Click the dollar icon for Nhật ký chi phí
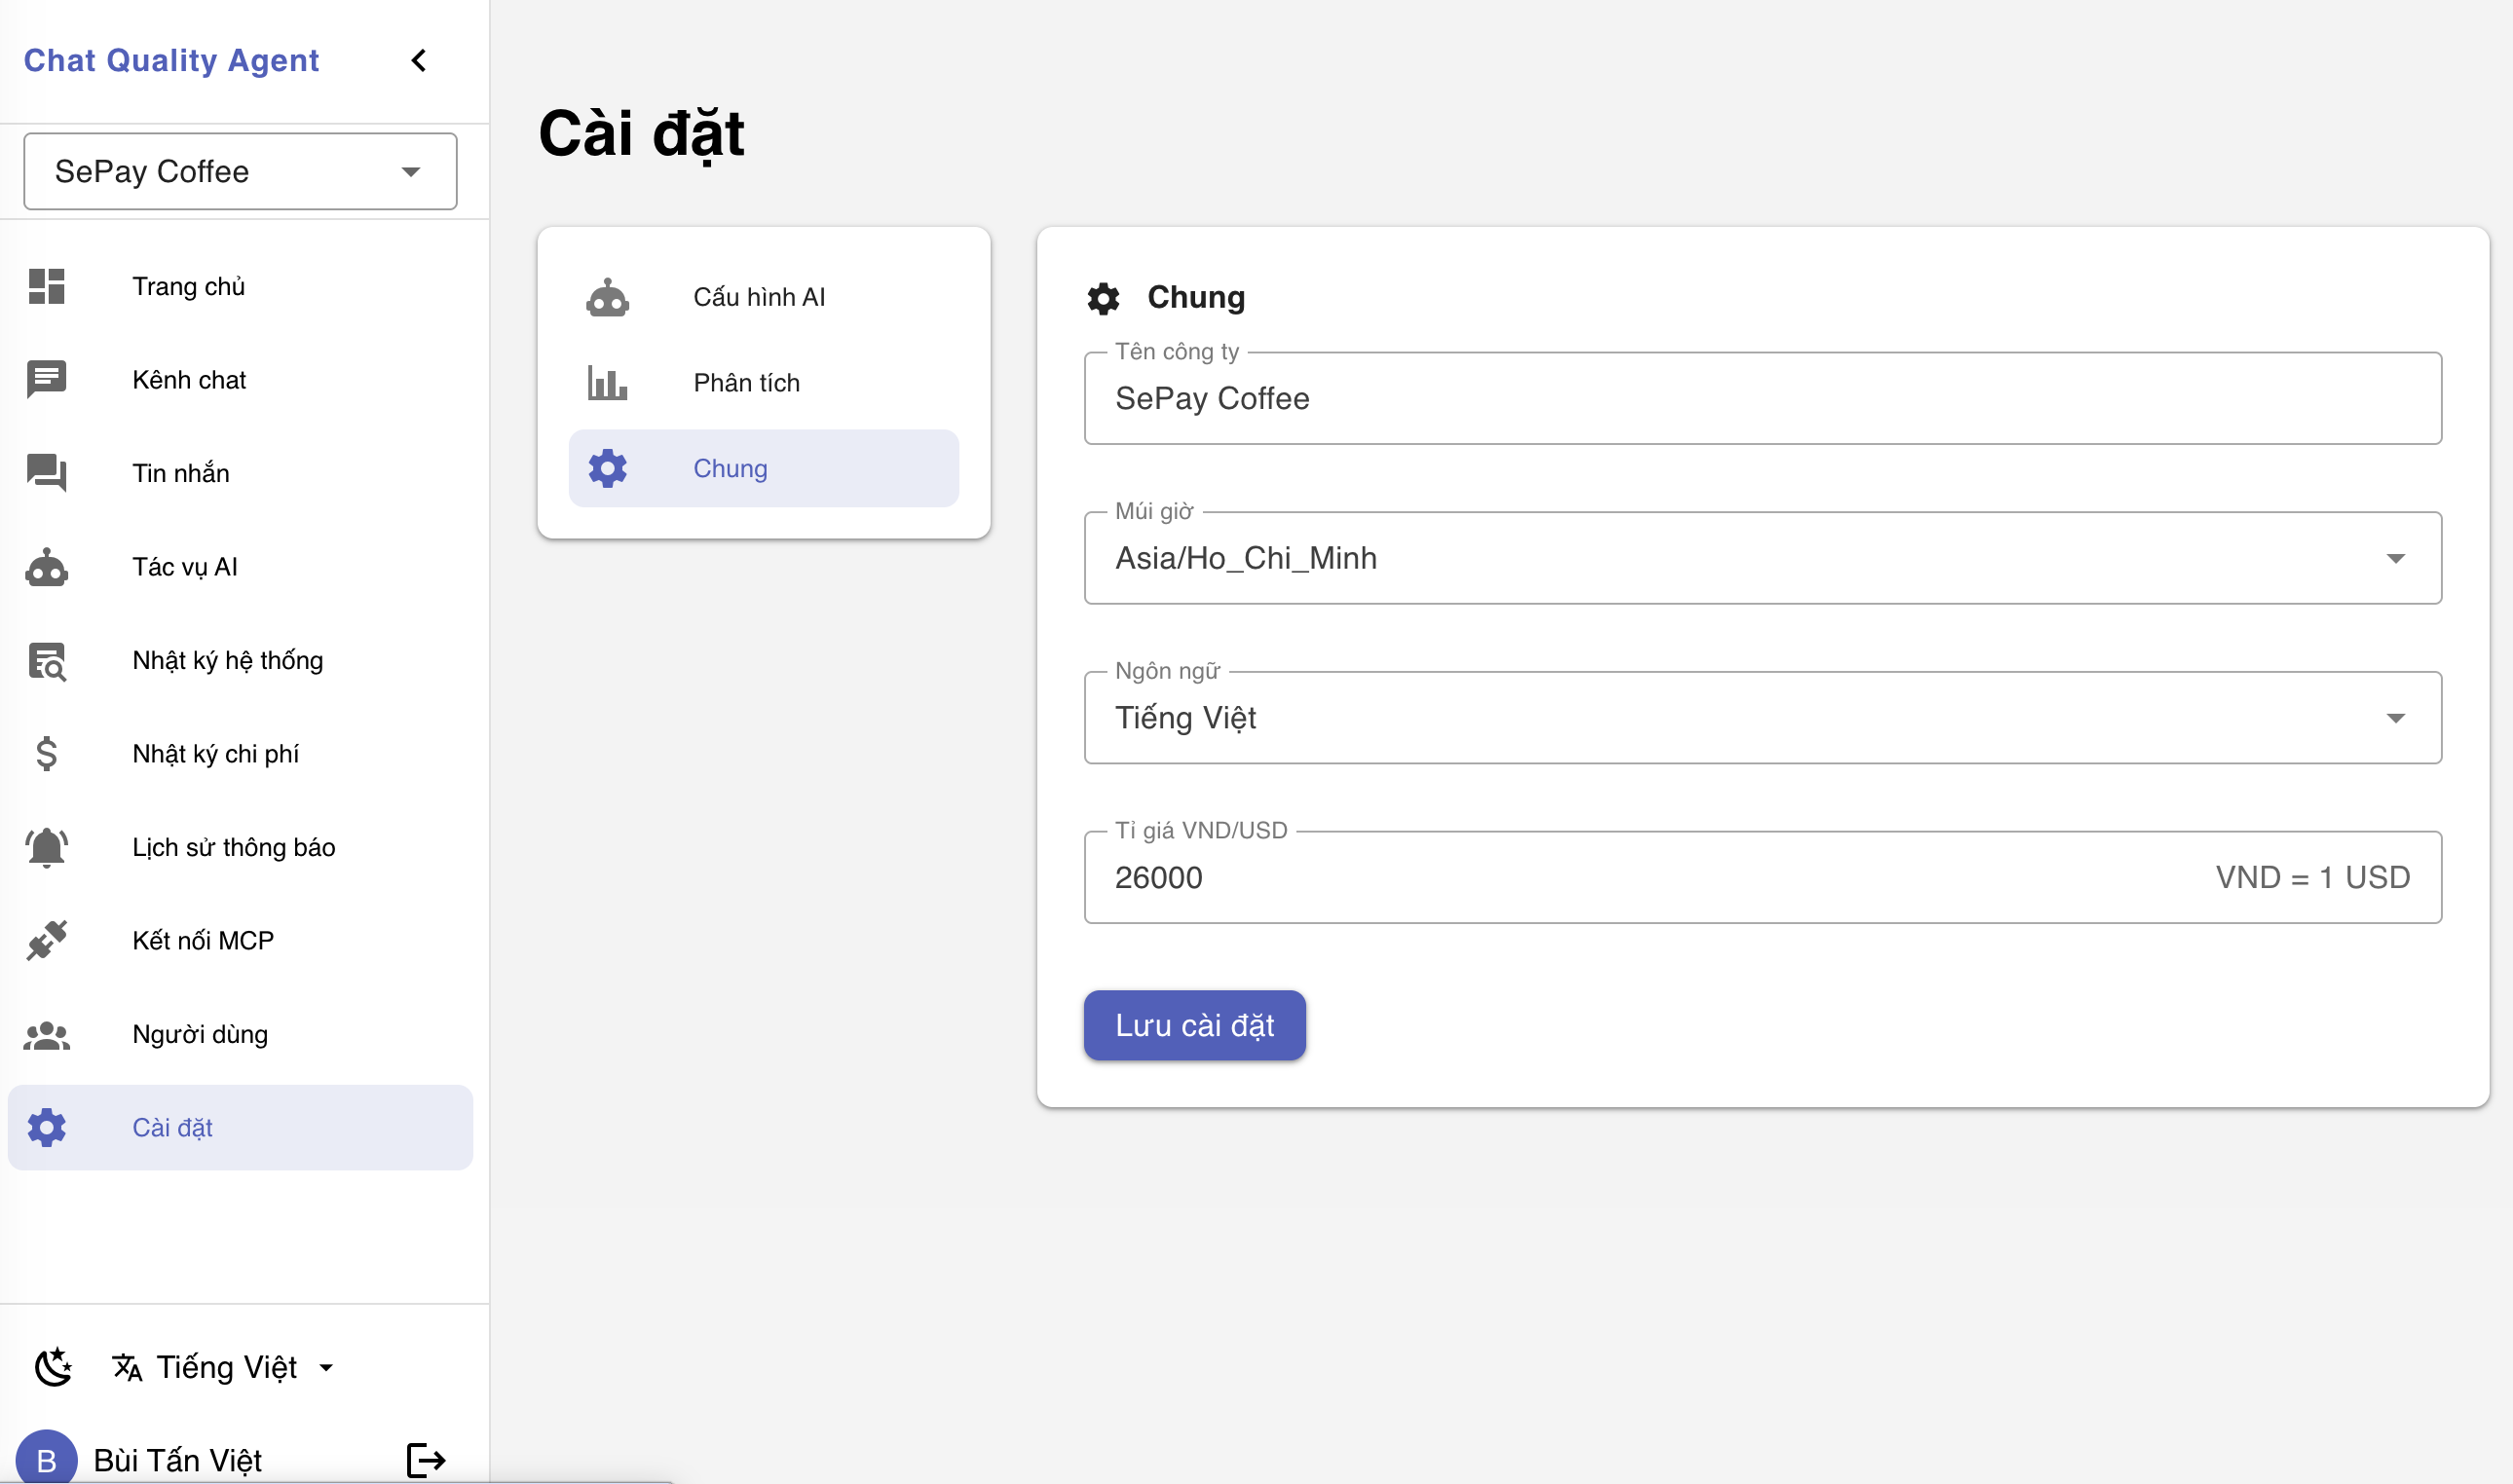Viewport: 2513px width, 1484px height. click(x=46, y=754)
